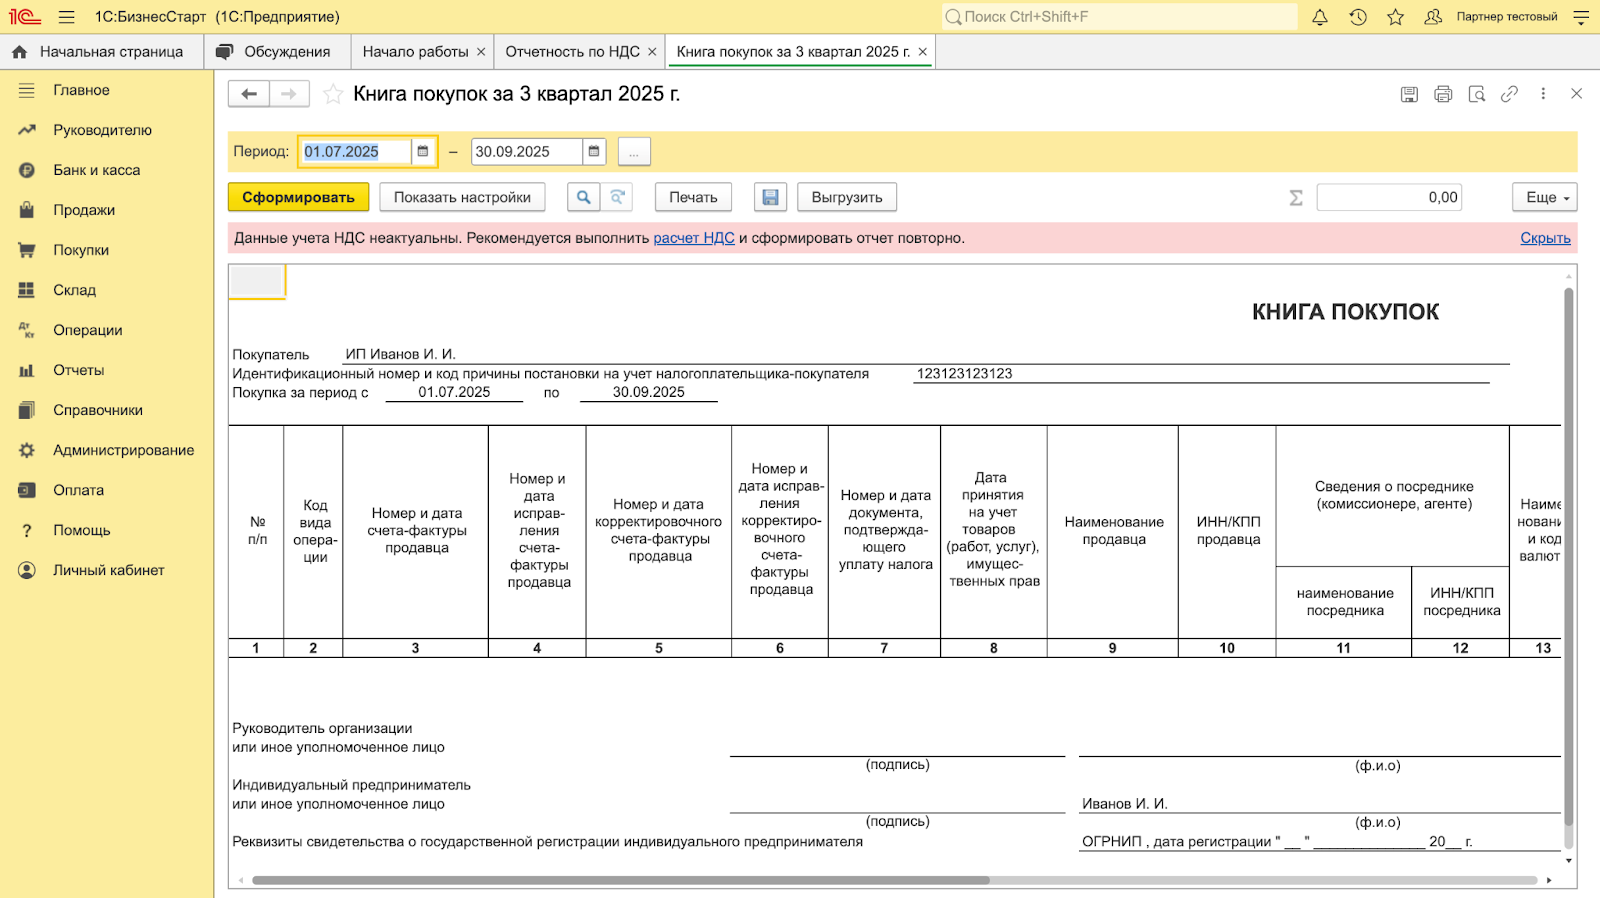Image resolution: width=1600 pixels, height=898 pixels.
Task: Click Показать настройки button
Action: point(462,197)
